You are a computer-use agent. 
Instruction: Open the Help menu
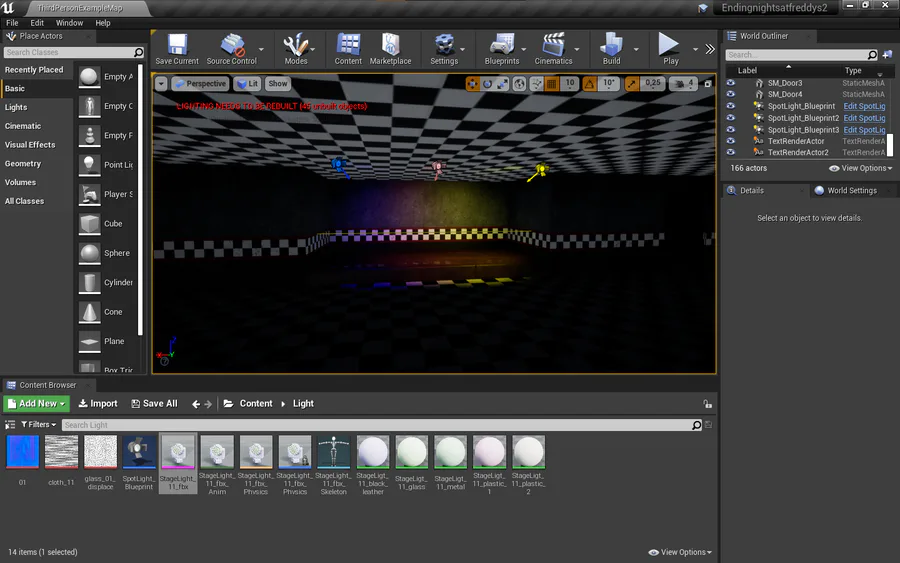(103, 23)
